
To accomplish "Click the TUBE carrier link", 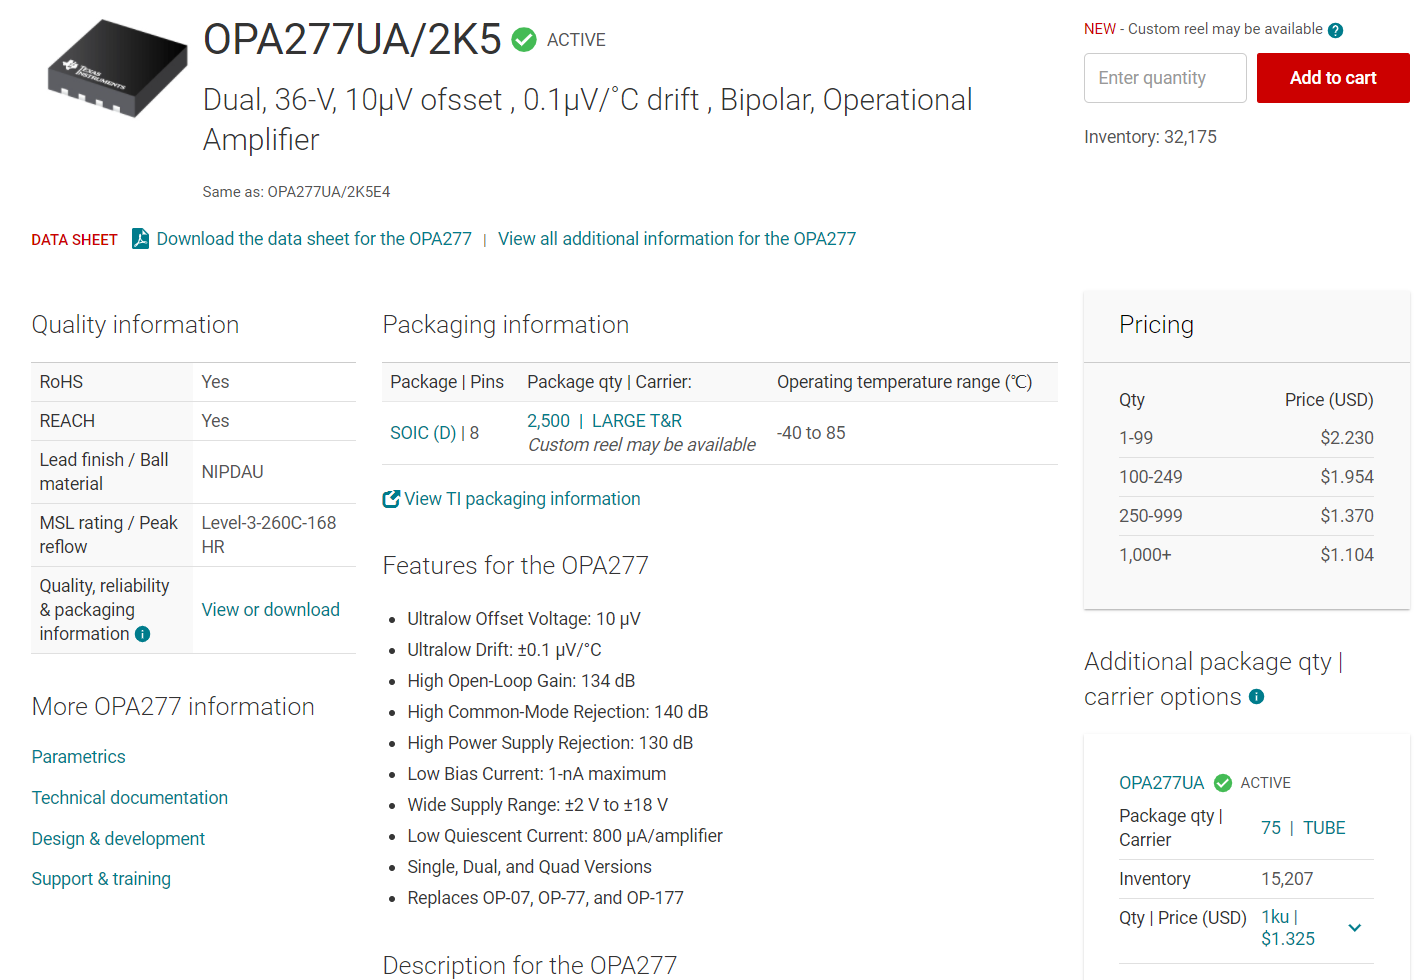I will (1324, 828).
